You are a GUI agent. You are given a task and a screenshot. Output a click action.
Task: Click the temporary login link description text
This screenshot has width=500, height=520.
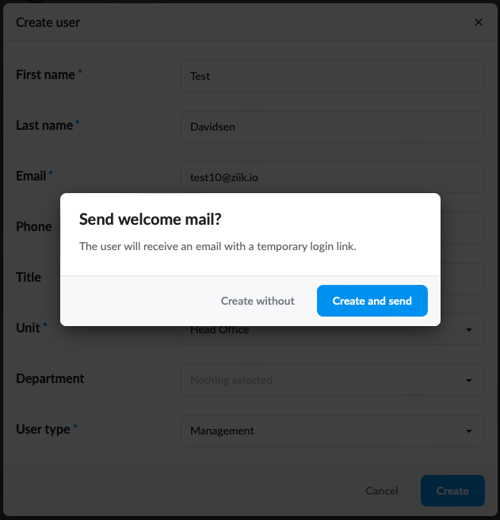[x=218, y=246]
